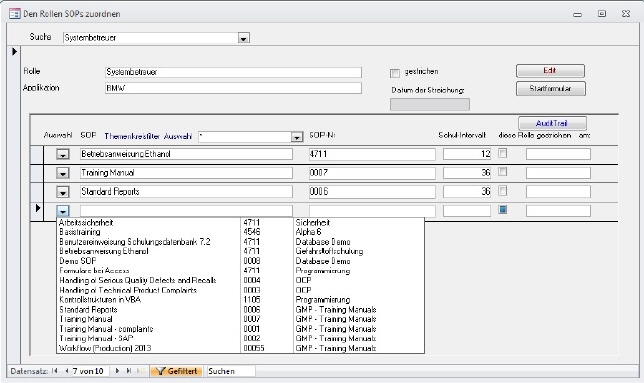The image size is (644, 383).
Task: Click the Suchen box in navigation bar
Action: 231,371
